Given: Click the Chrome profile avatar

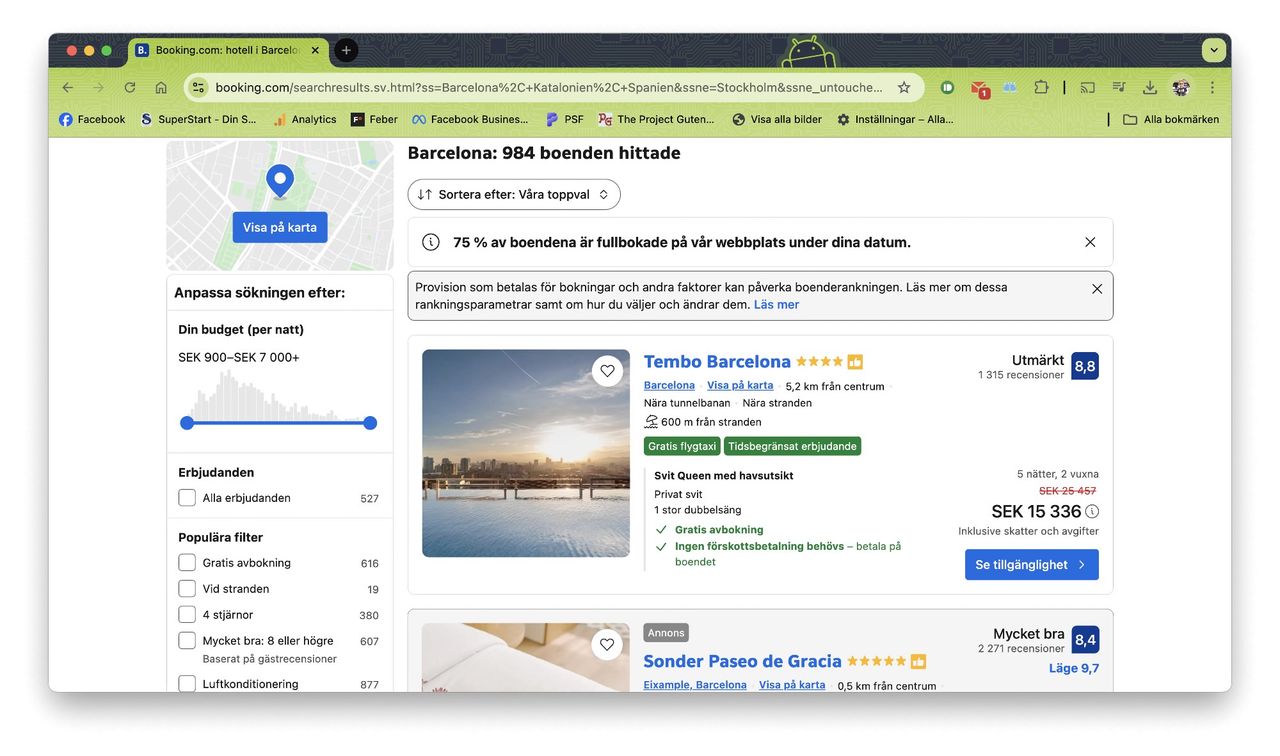Looking at the screenshot, I should coord(1181,87).
